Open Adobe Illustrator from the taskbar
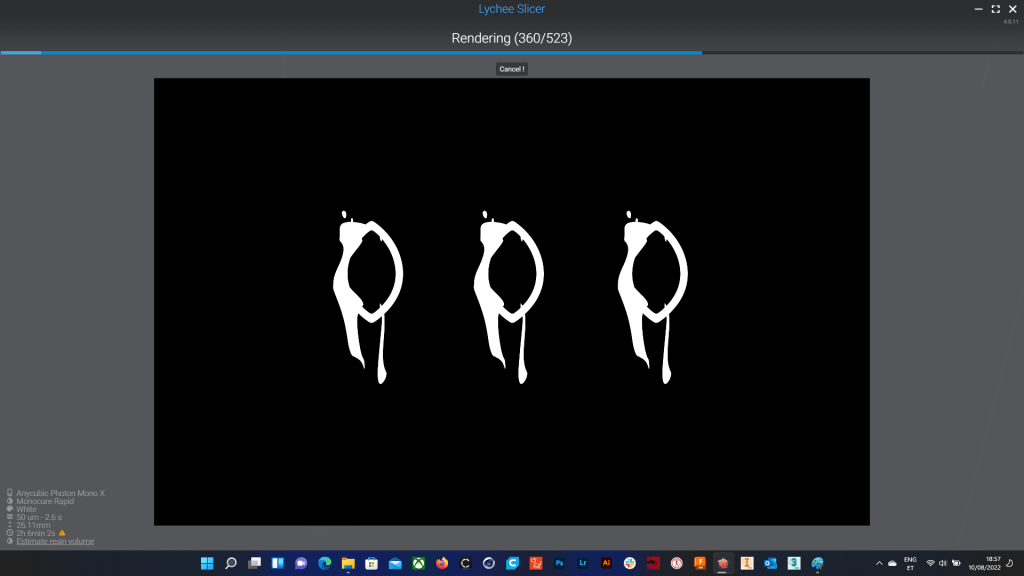Screen dimensions: 1024x576 606,563
